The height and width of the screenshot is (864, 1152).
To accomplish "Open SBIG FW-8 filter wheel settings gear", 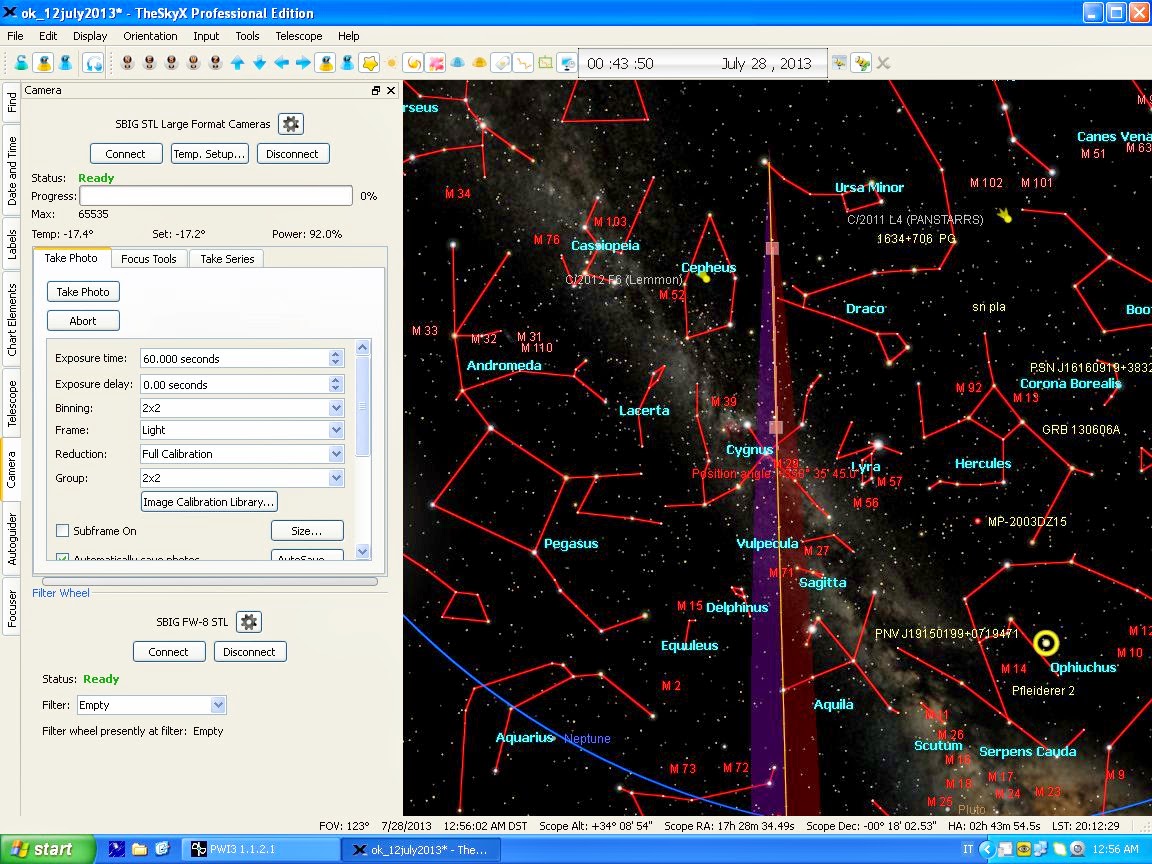I will coord(249,622).
